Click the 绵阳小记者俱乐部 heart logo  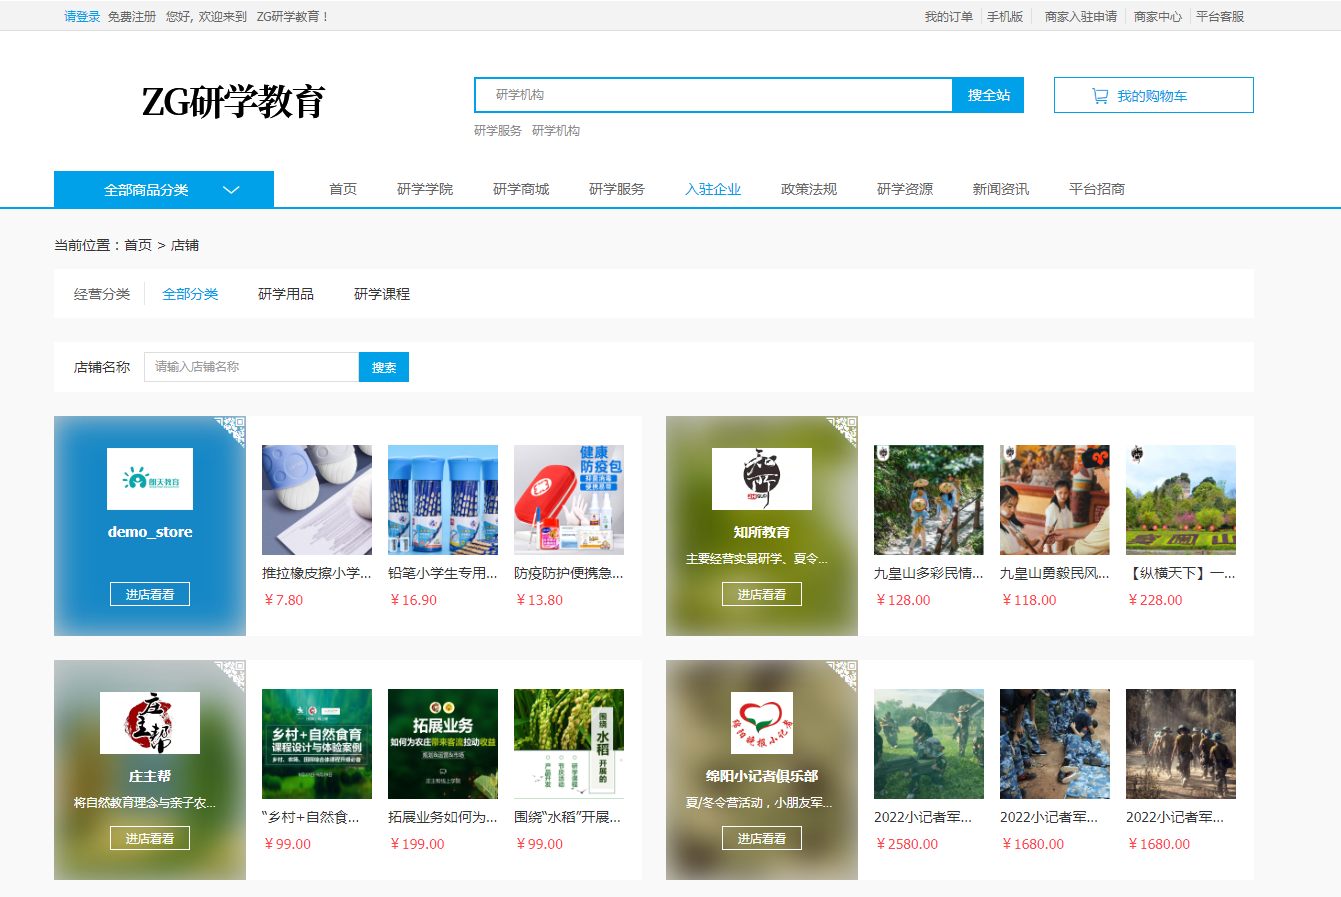761,723
